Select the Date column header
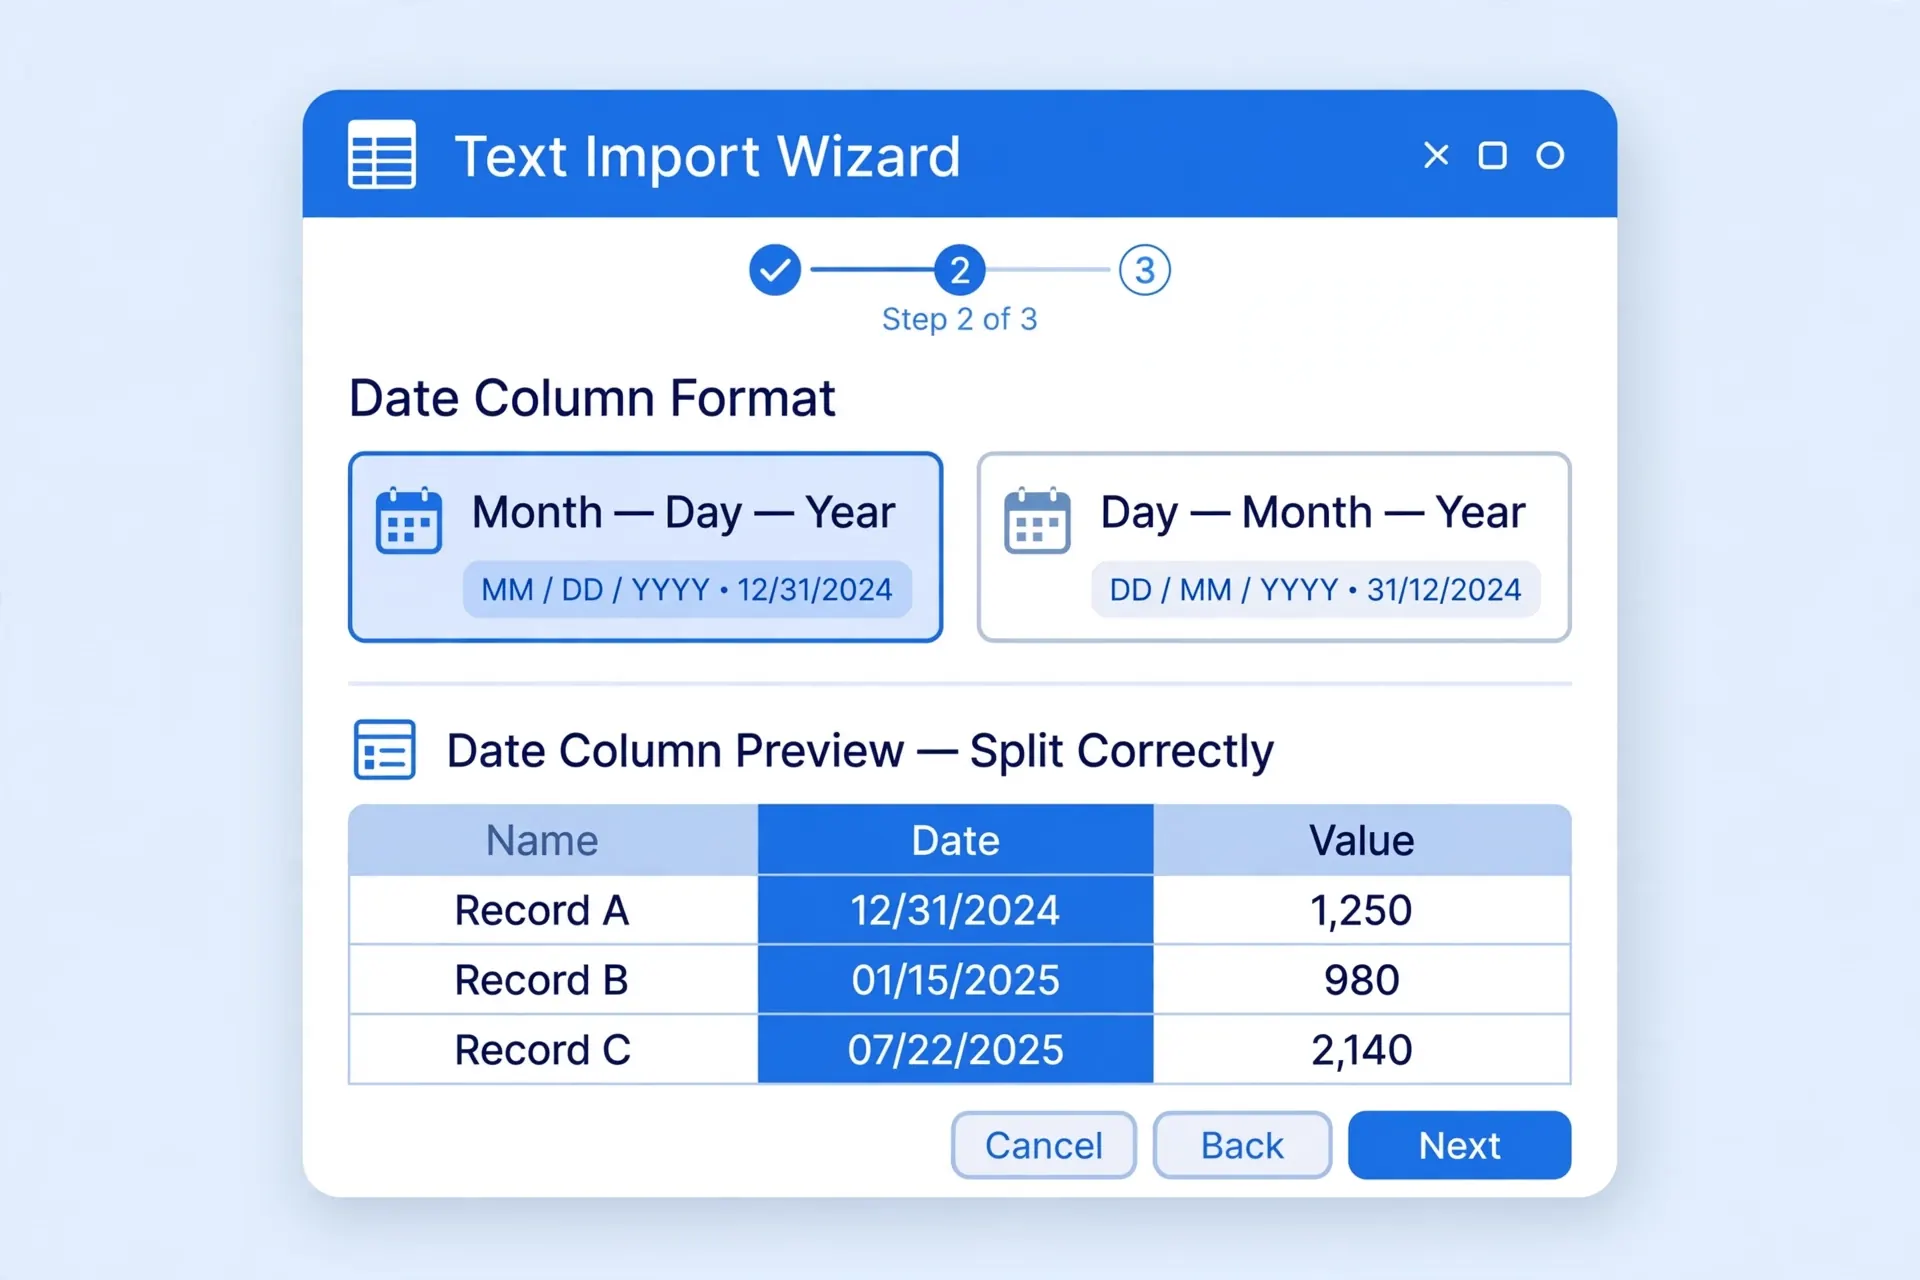 point(955,840)
